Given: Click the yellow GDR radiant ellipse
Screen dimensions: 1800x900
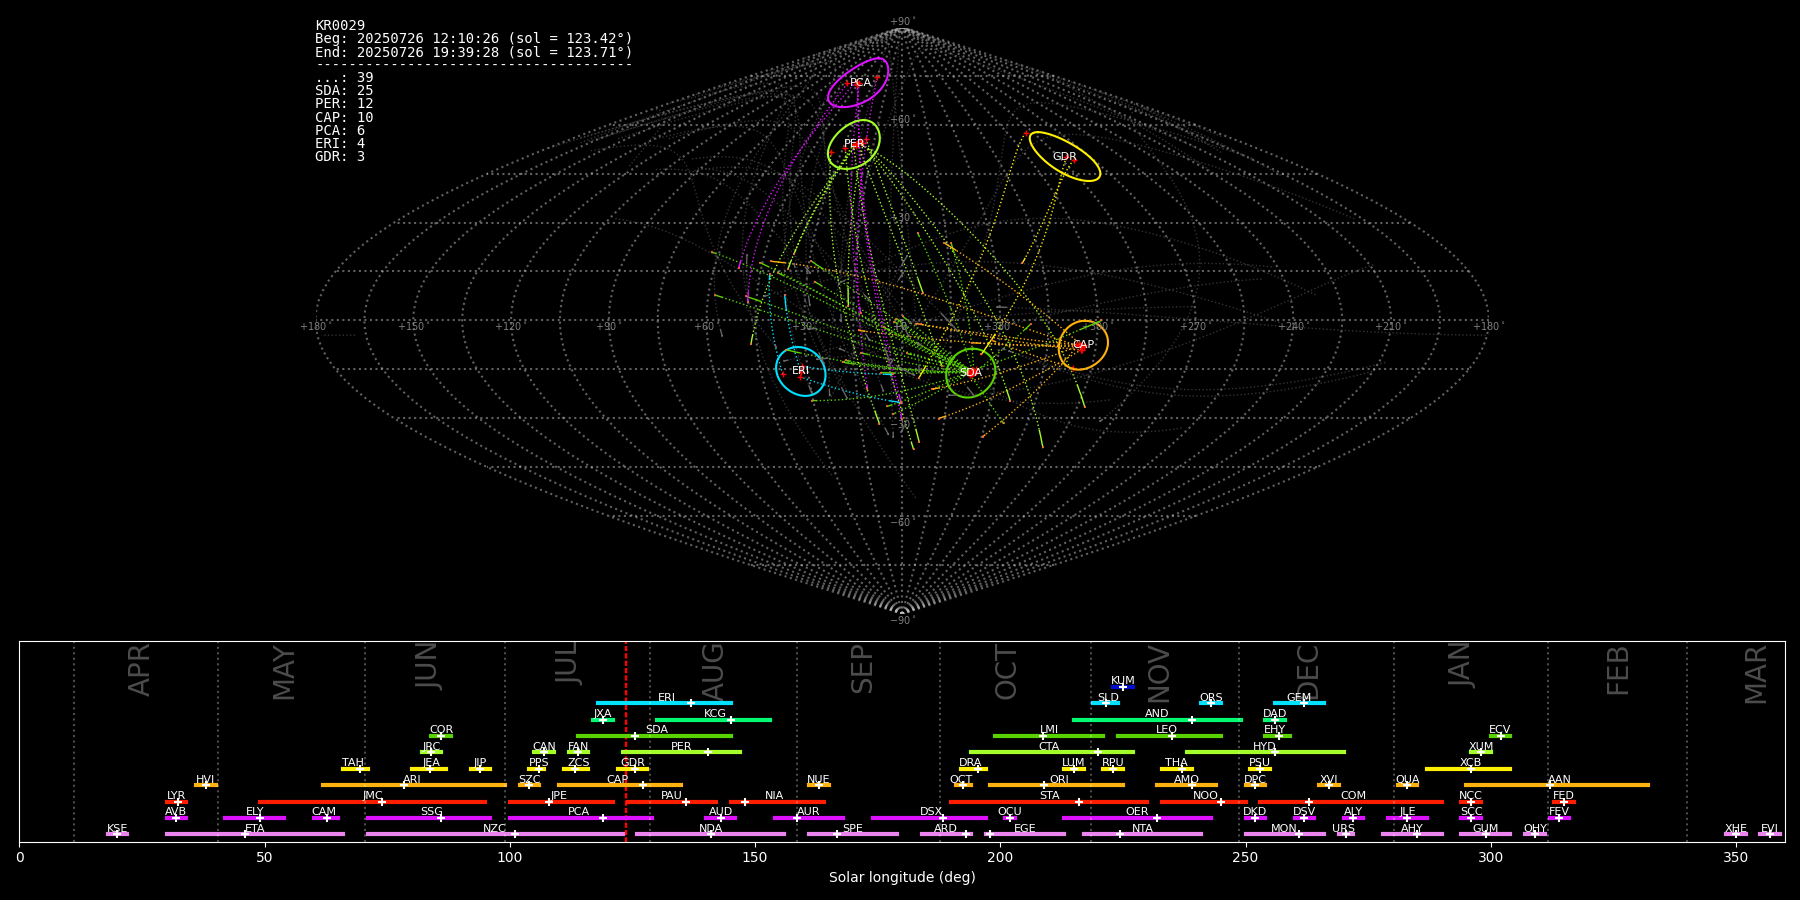Looking at the screenshot, I should coord(1065,156).
